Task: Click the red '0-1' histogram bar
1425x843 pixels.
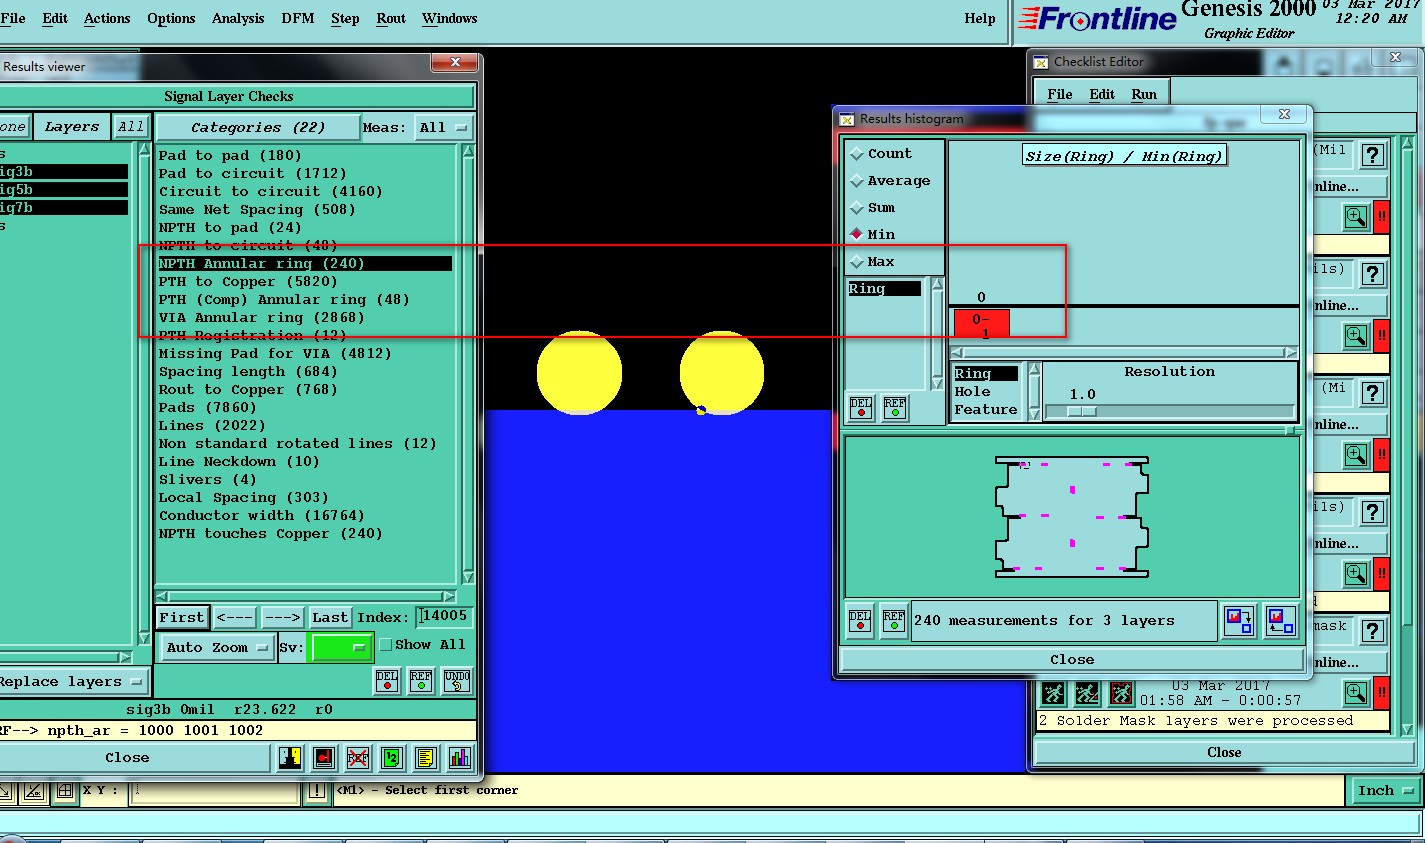Action: click(981, 325)
